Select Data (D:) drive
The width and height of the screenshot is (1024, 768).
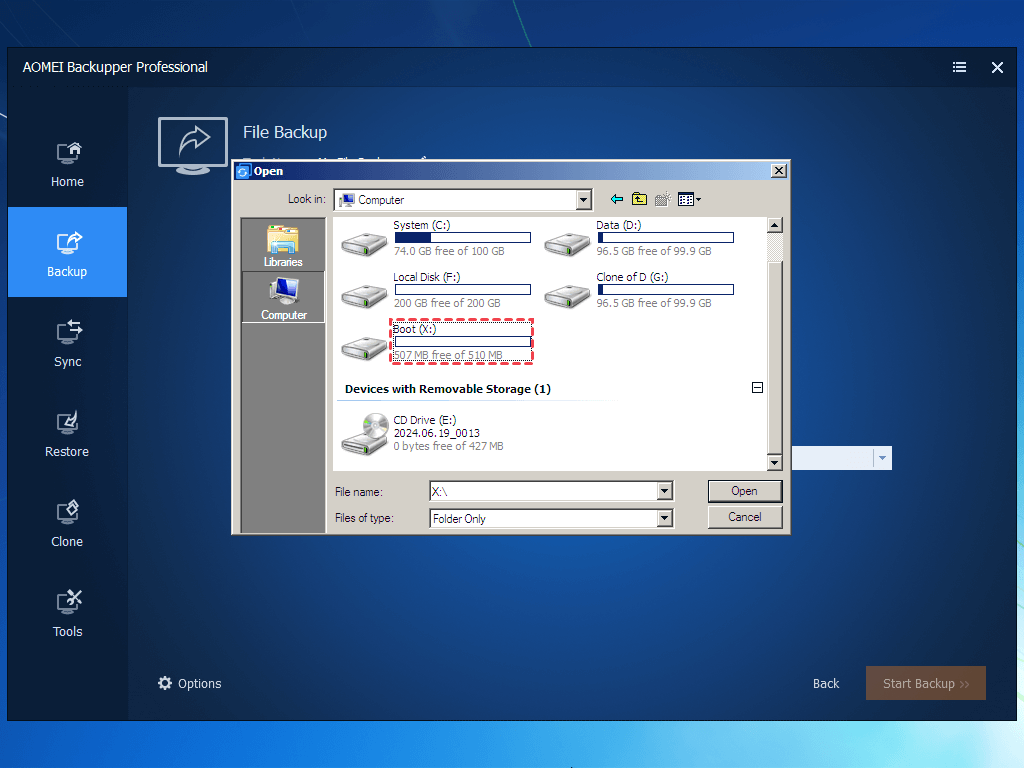(x=639, y=238)
